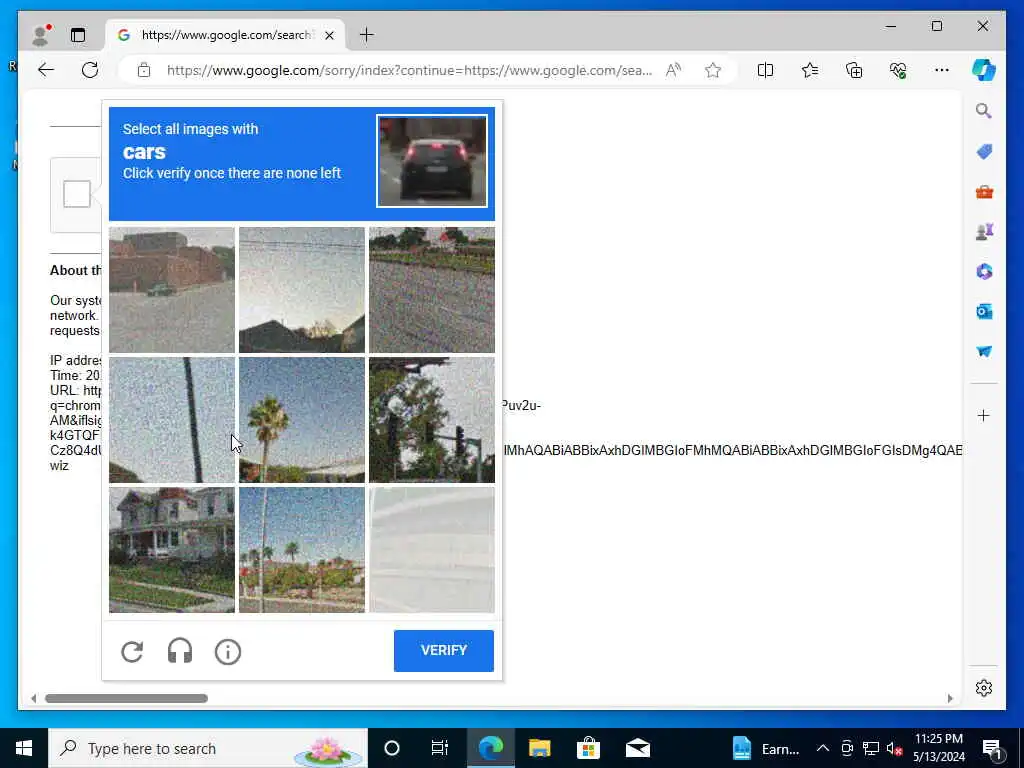Open Microsoft Store from taskbar
This screenshot has width=1024, height=768.
pos(588,748)
